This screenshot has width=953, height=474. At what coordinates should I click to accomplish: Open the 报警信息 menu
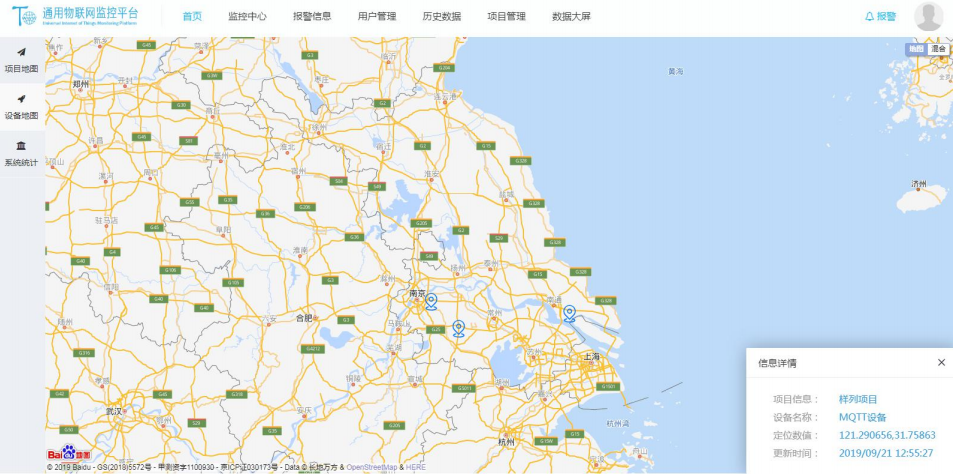[312, 17]
